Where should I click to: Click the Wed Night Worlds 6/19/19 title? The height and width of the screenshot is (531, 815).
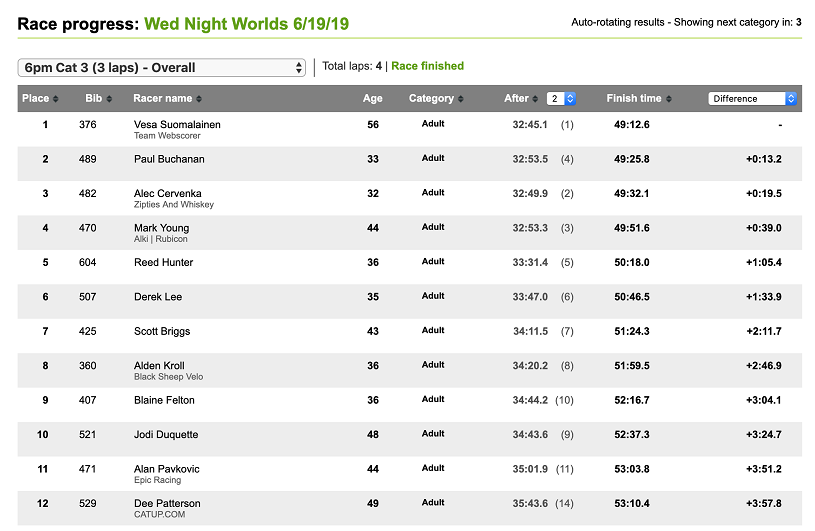coord(247,23)
